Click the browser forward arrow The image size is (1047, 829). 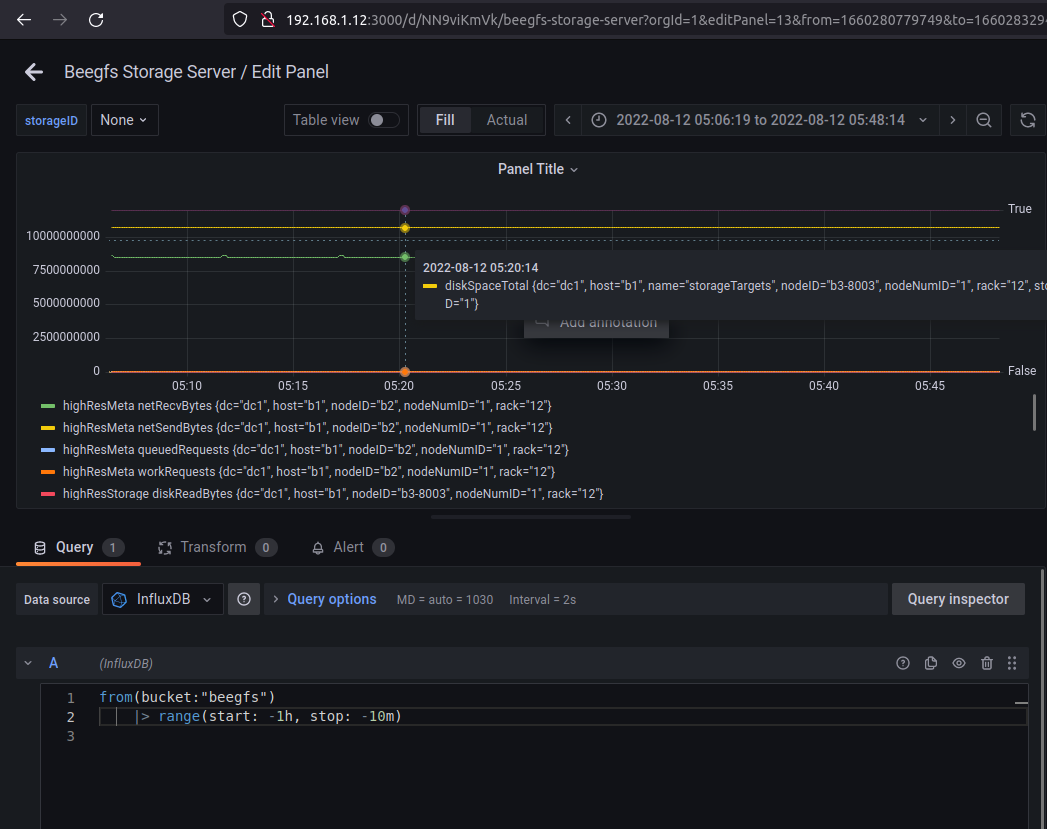click(x=60, y=20)
